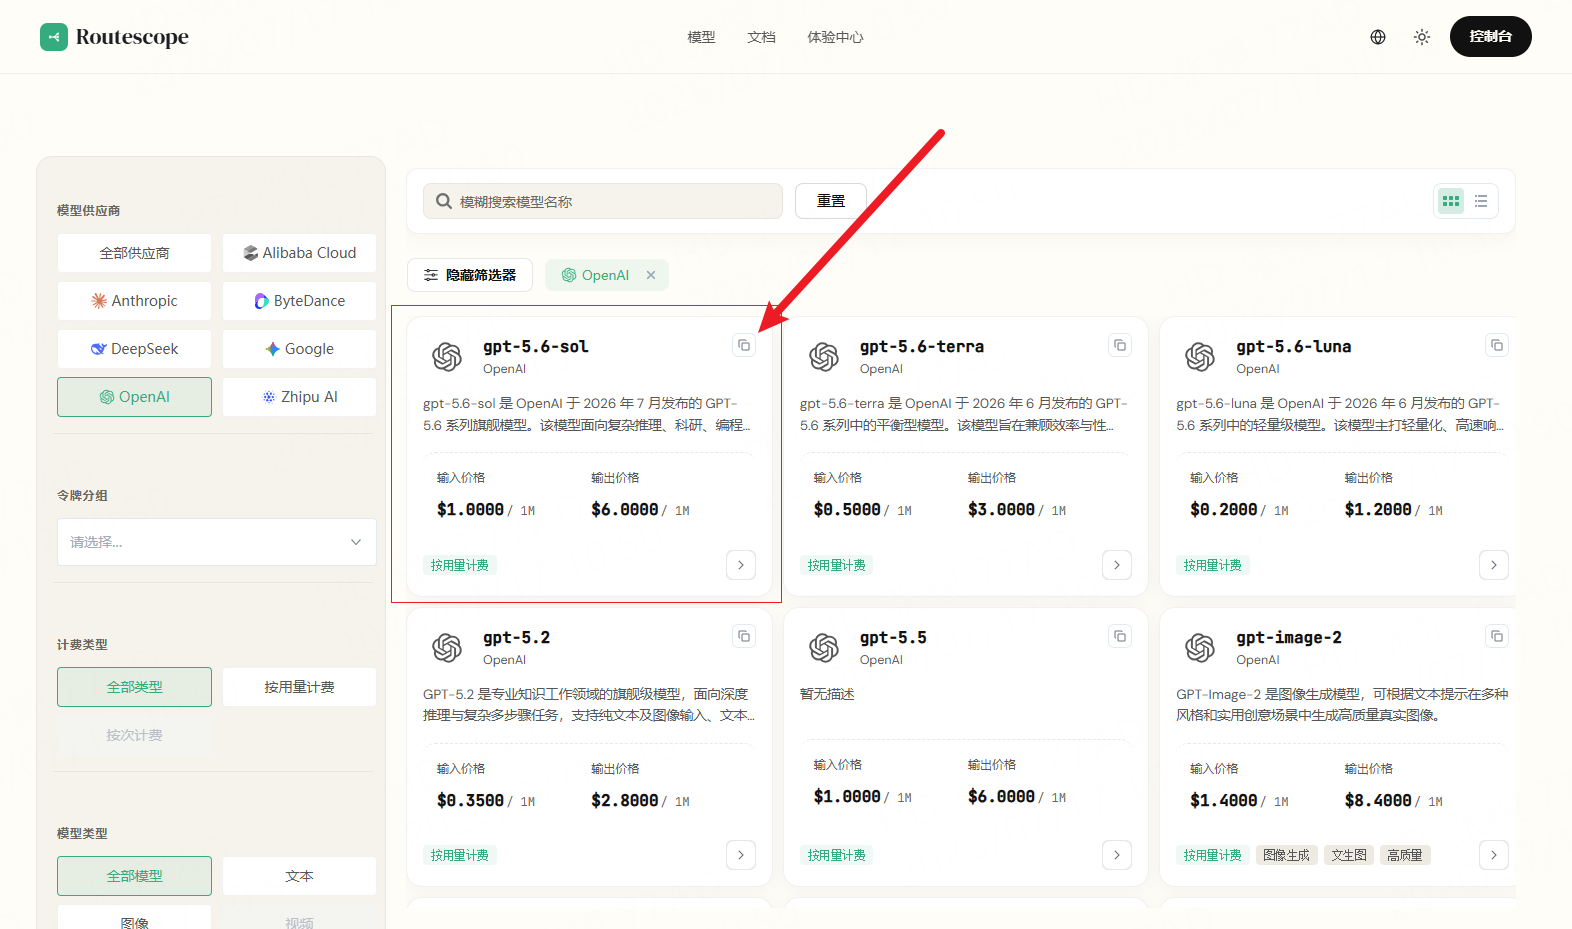Copy the gpt-5.6-luna model name
1572x929 pixels.
1497,345
